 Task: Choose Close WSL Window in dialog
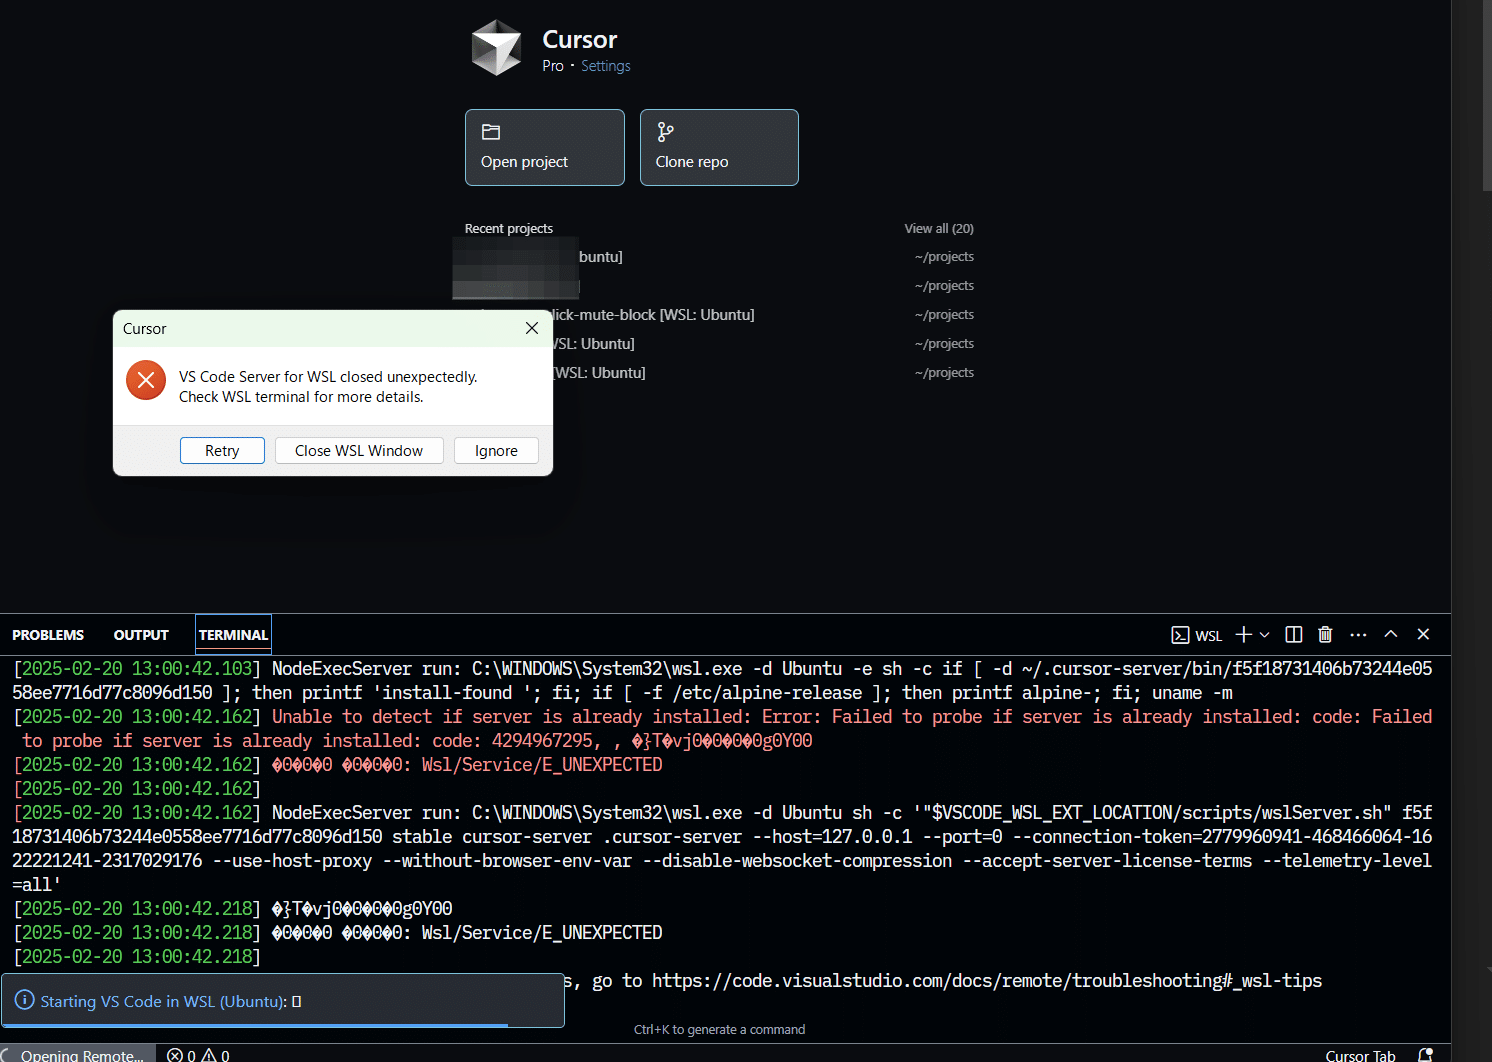[359, 451]
